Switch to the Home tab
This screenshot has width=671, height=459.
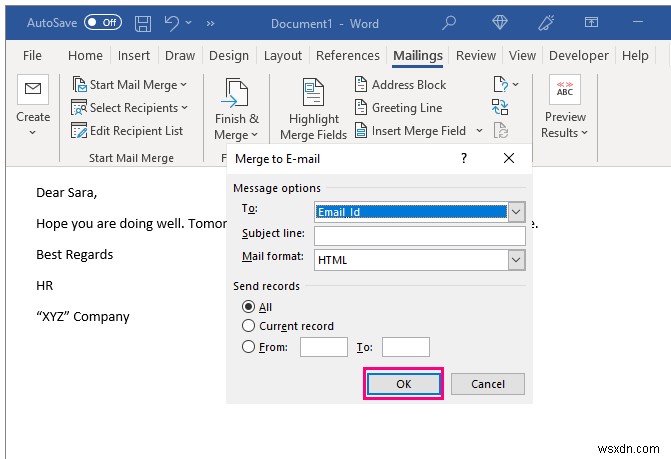click(x=85, y=56)
